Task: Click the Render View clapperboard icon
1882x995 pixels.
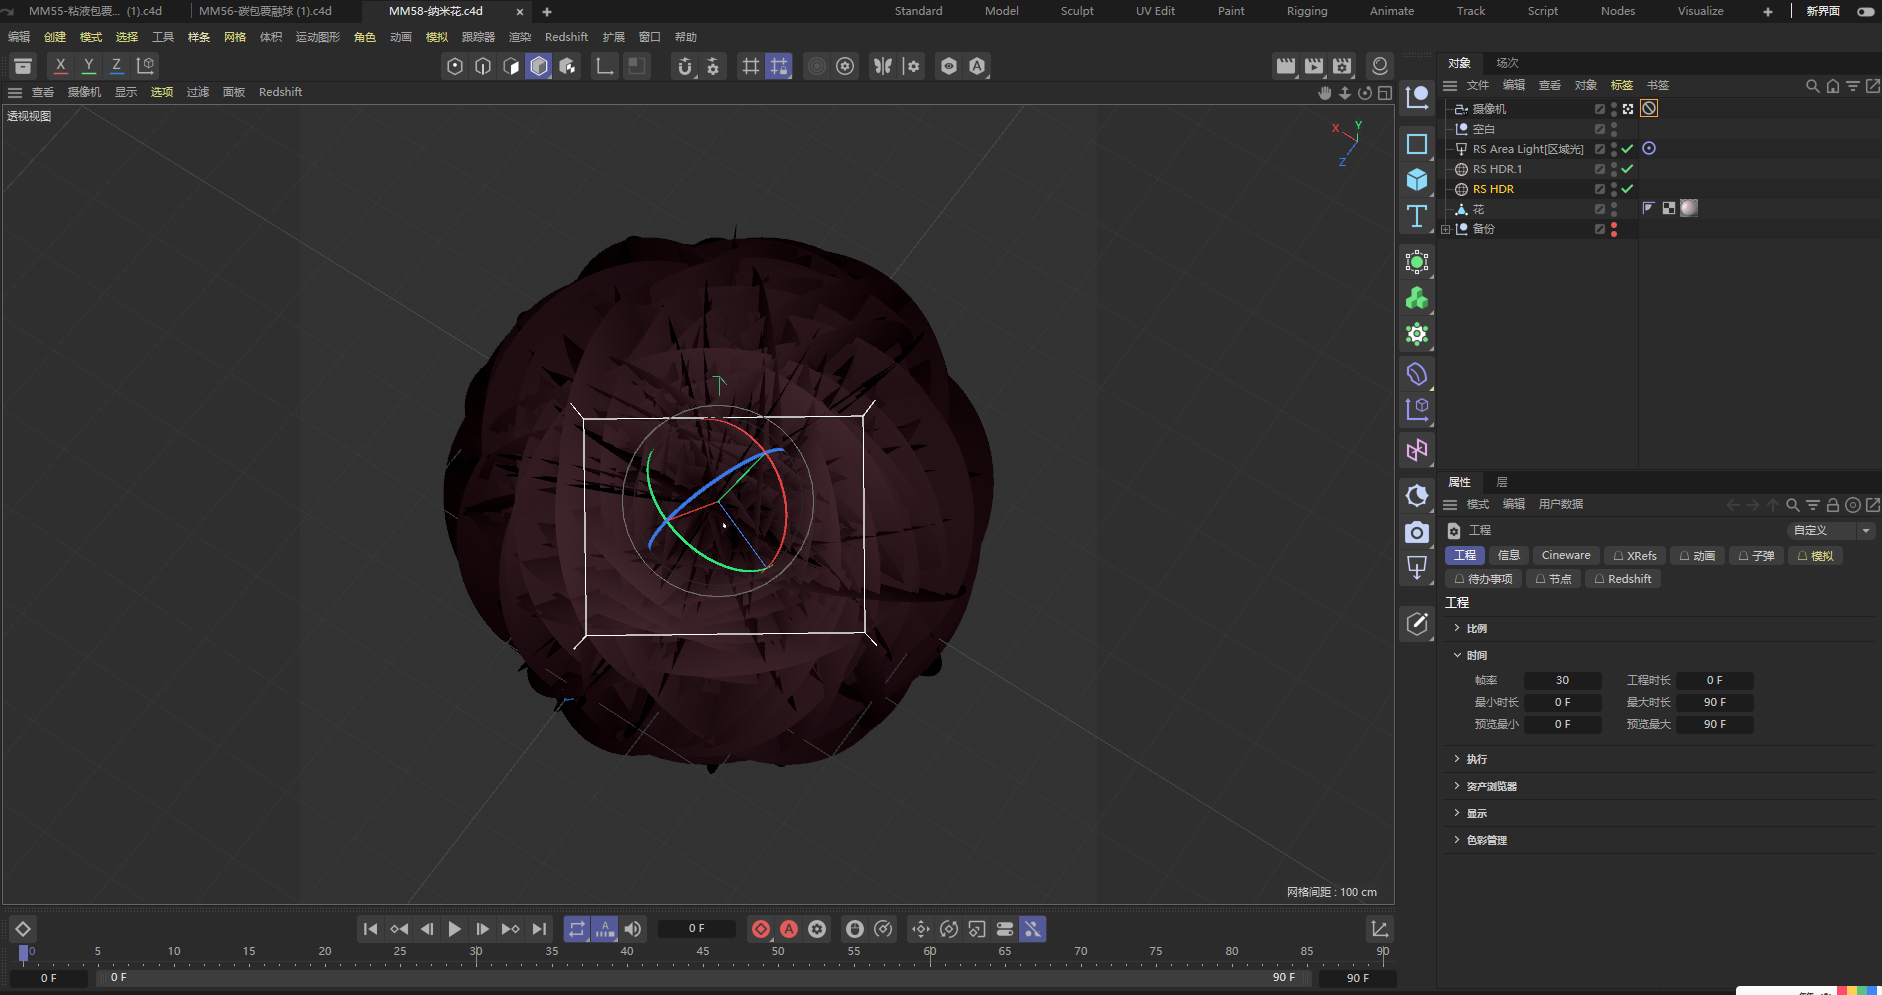Action: (1286, 66)
